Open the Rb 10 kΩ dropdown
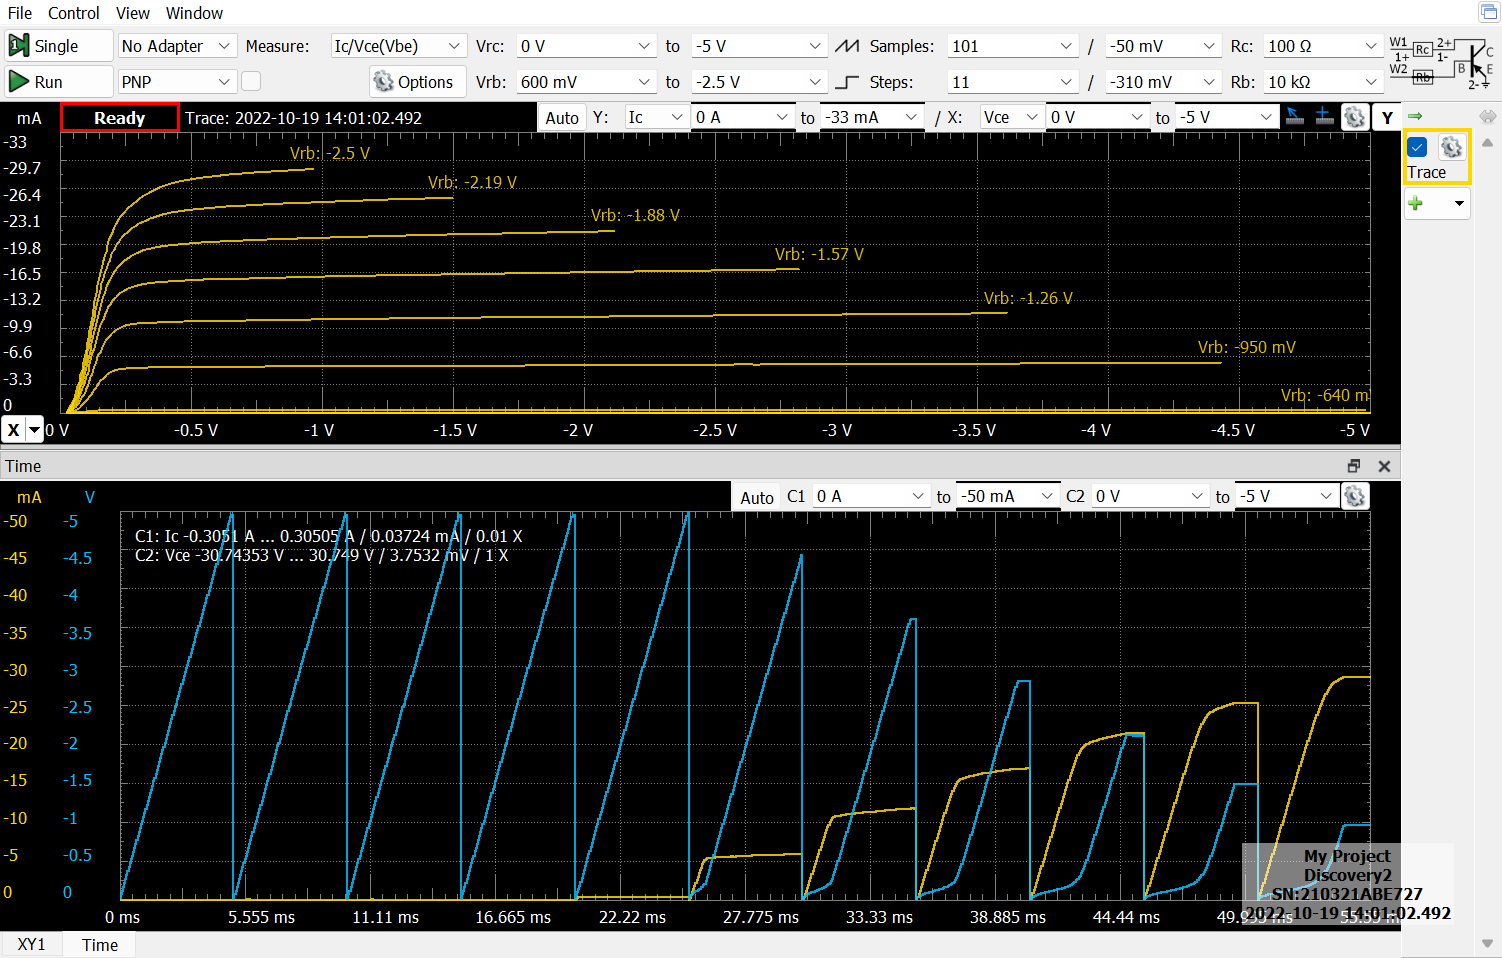 [1323, 82]
